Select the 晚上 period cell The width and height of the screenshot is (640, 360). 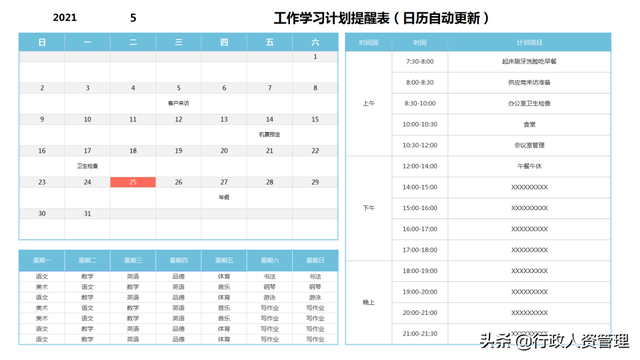[369, 302]
